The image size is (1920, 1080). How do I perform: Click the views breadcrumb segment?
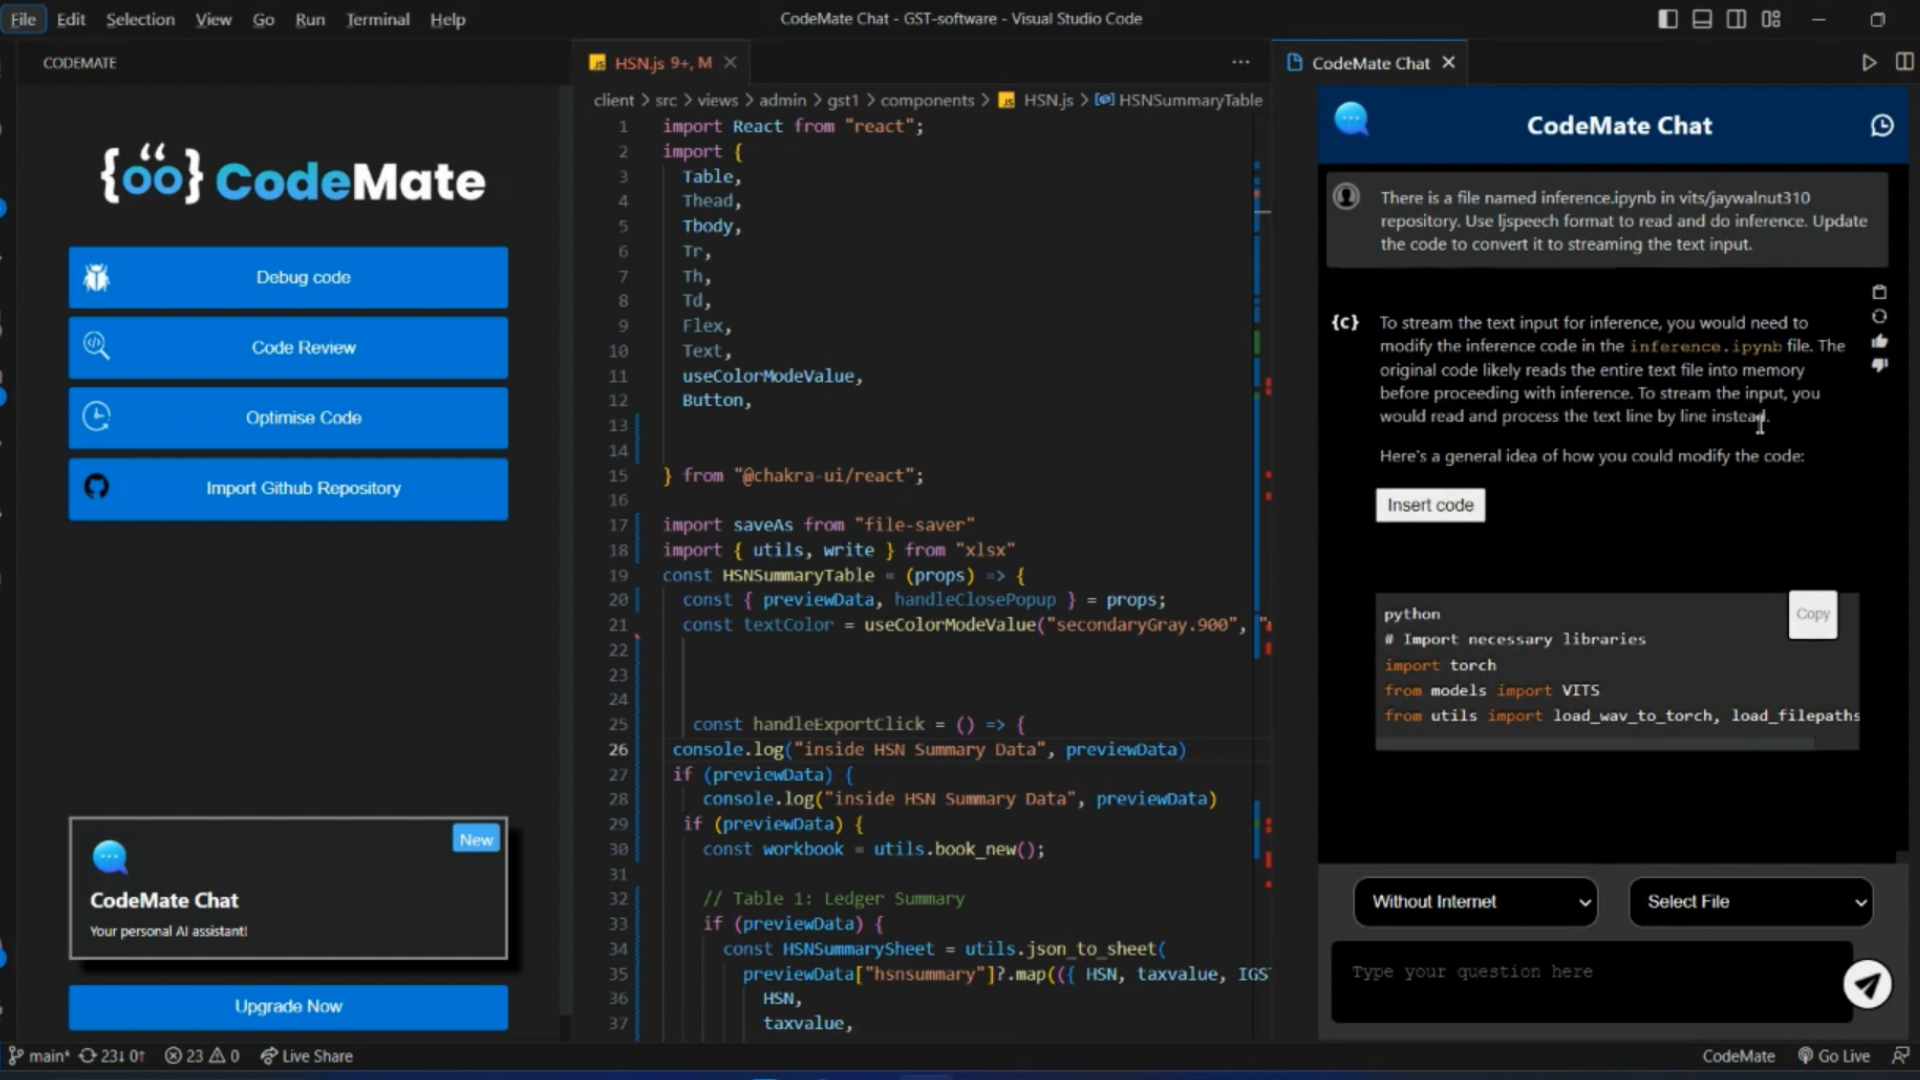tap(717, 100)
